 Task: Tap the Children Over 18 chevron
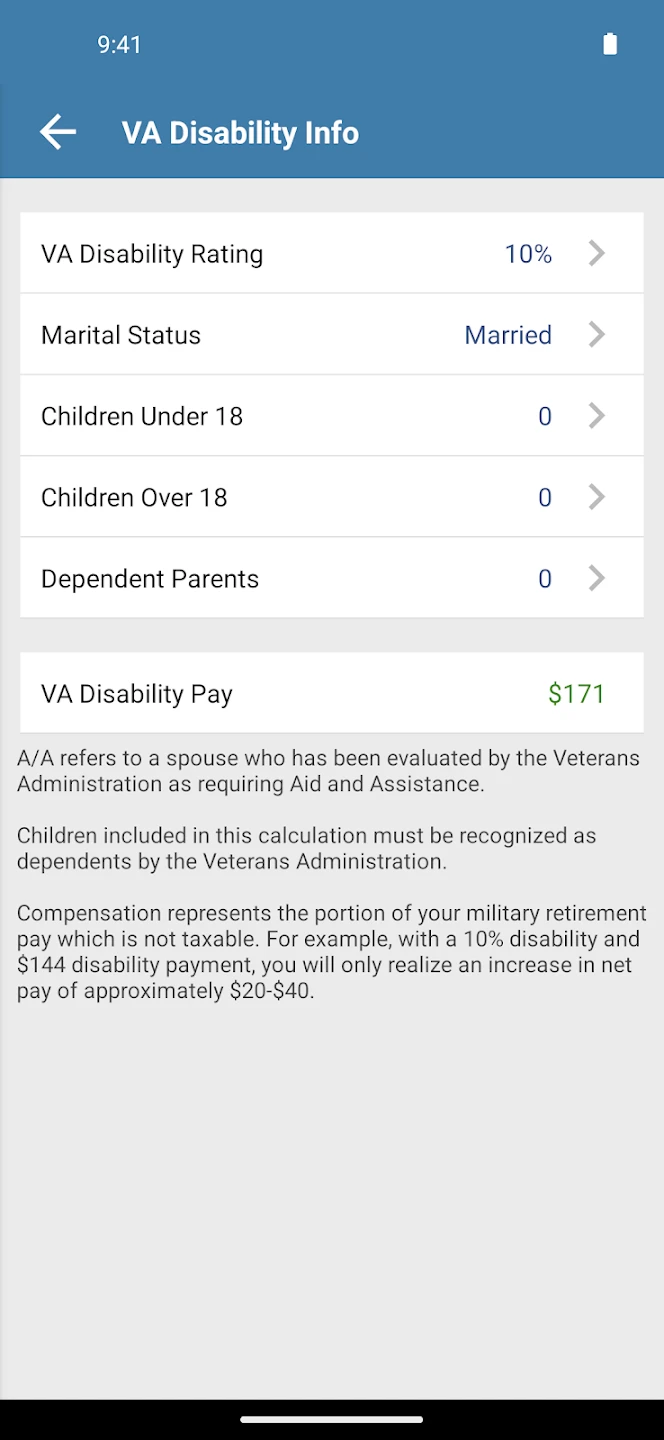tap(597, 497)
